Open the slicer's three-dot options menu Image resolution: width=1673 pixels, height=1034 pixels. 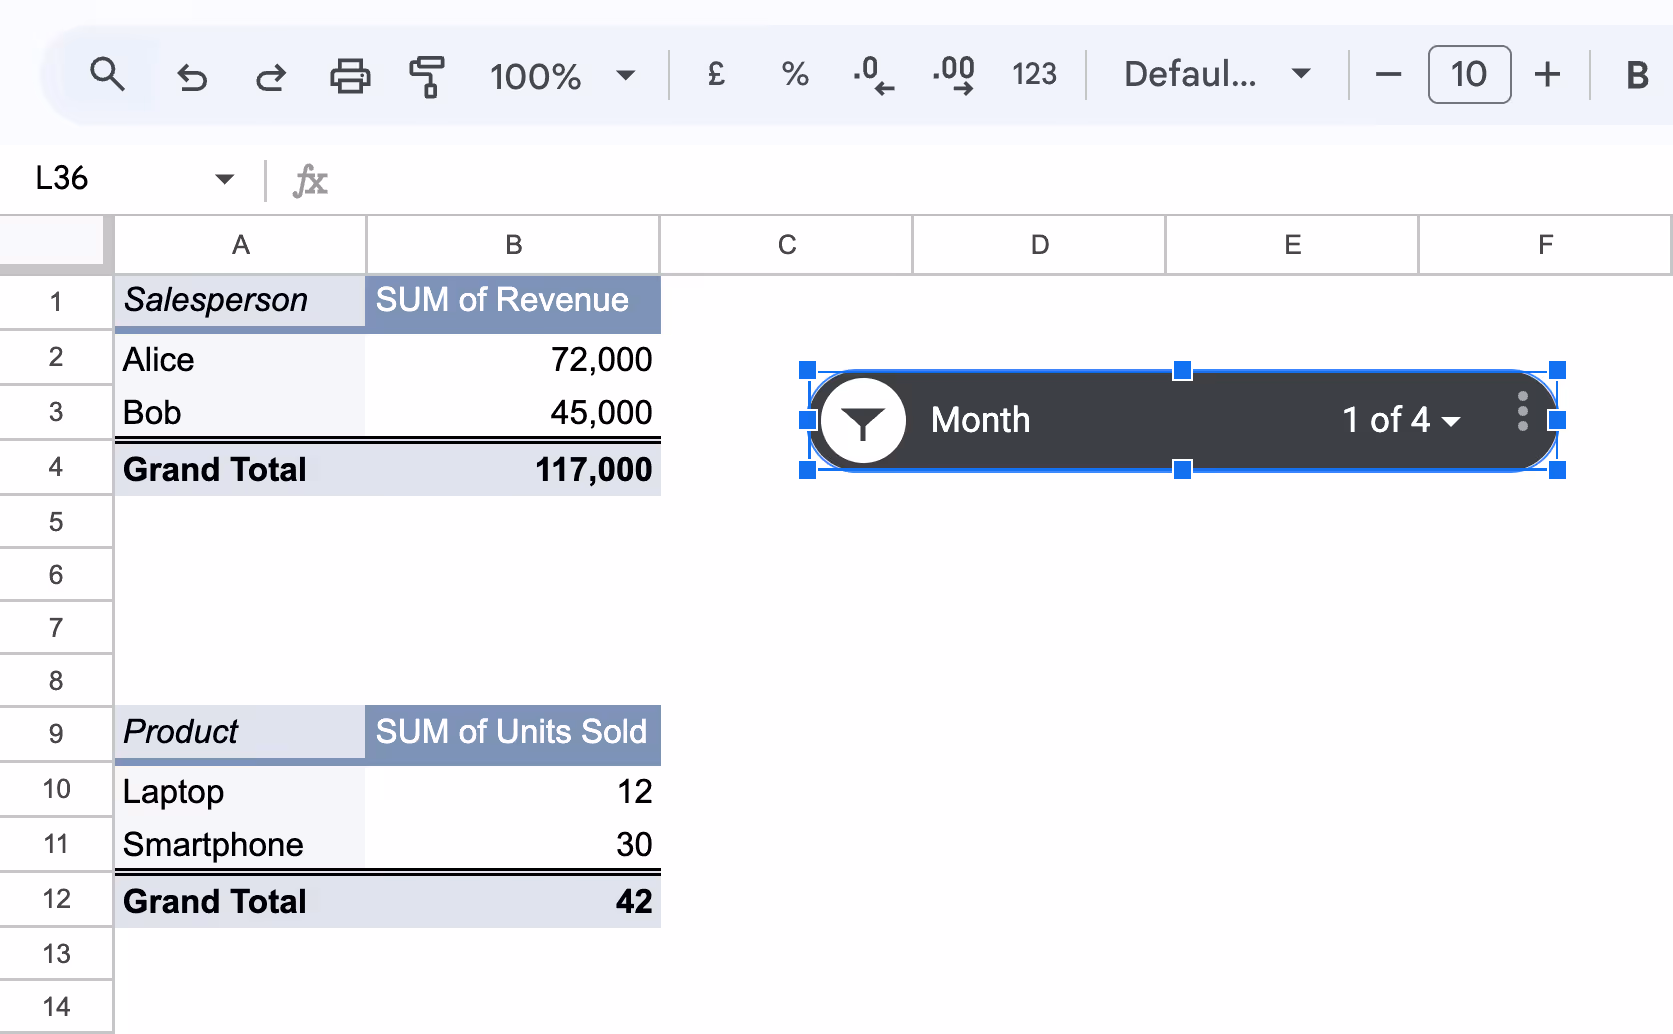1522,410
